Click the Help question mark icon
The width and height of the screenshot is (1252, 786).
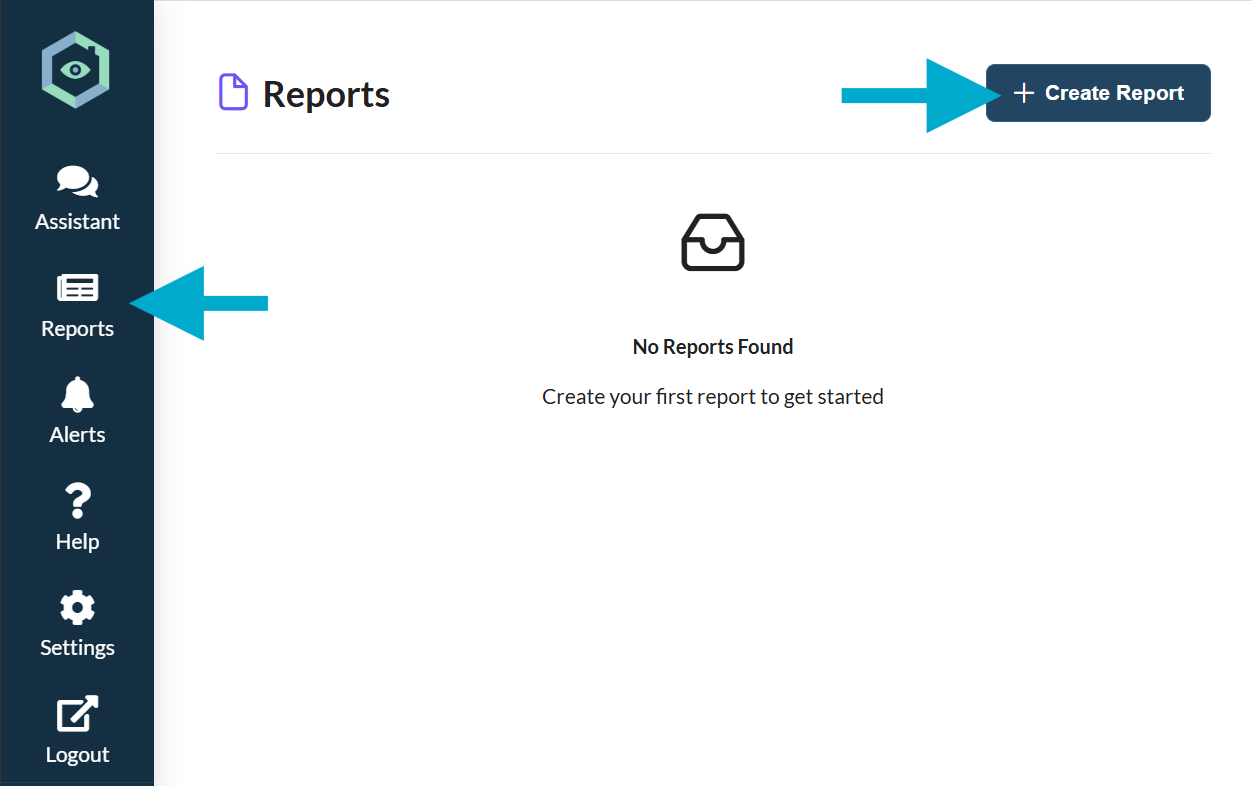click(x=77, y=500)
